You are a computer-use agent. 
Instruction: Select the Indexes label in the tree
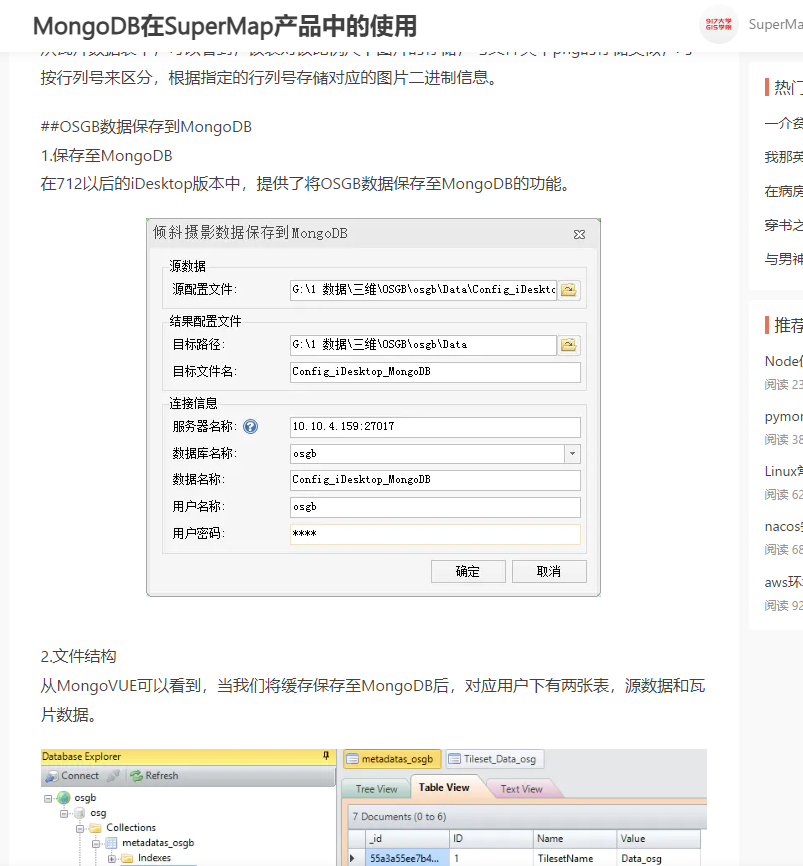click(x=154, y=858)
